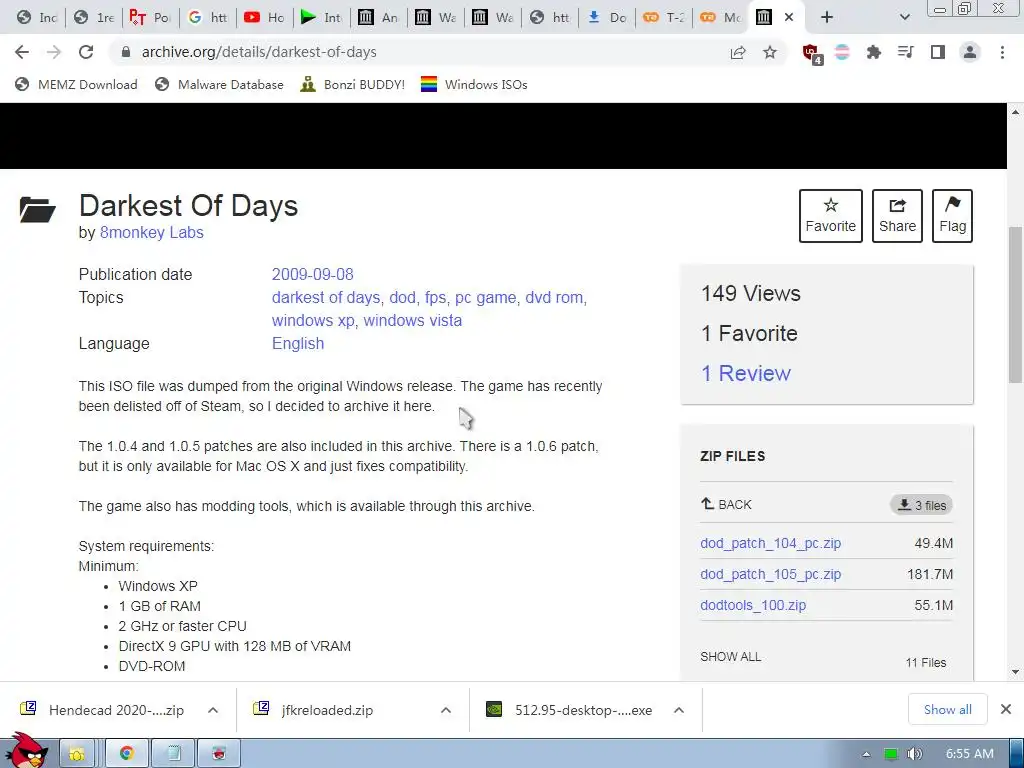Viewport: 1024px width, 768px height.
Task: Open the uBlock shield extension icon
Action: click(x=812, y=54)
